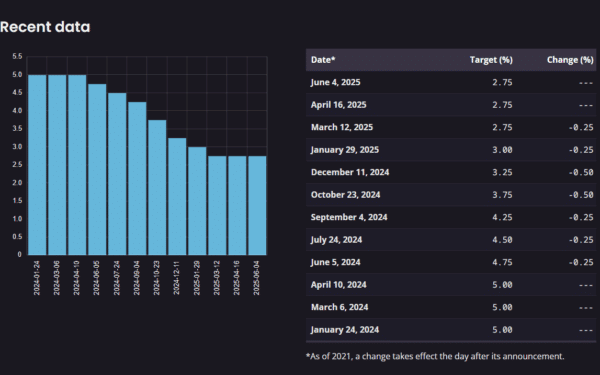Select the October 23, 2024 date cell
Image resolution: width=600 pixels, height=375 pixels.
(x=346, y=195)
